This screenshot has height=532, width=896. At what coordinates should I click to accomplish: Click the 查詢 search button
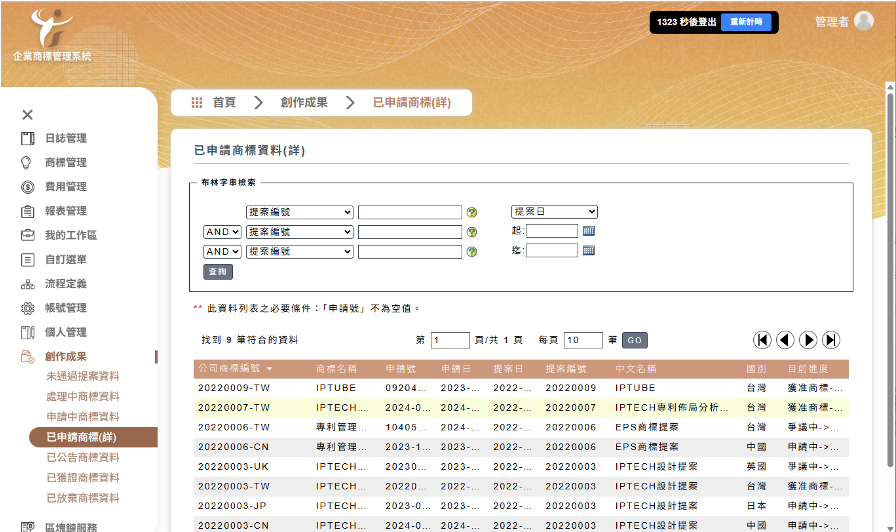tap(218, 272)
